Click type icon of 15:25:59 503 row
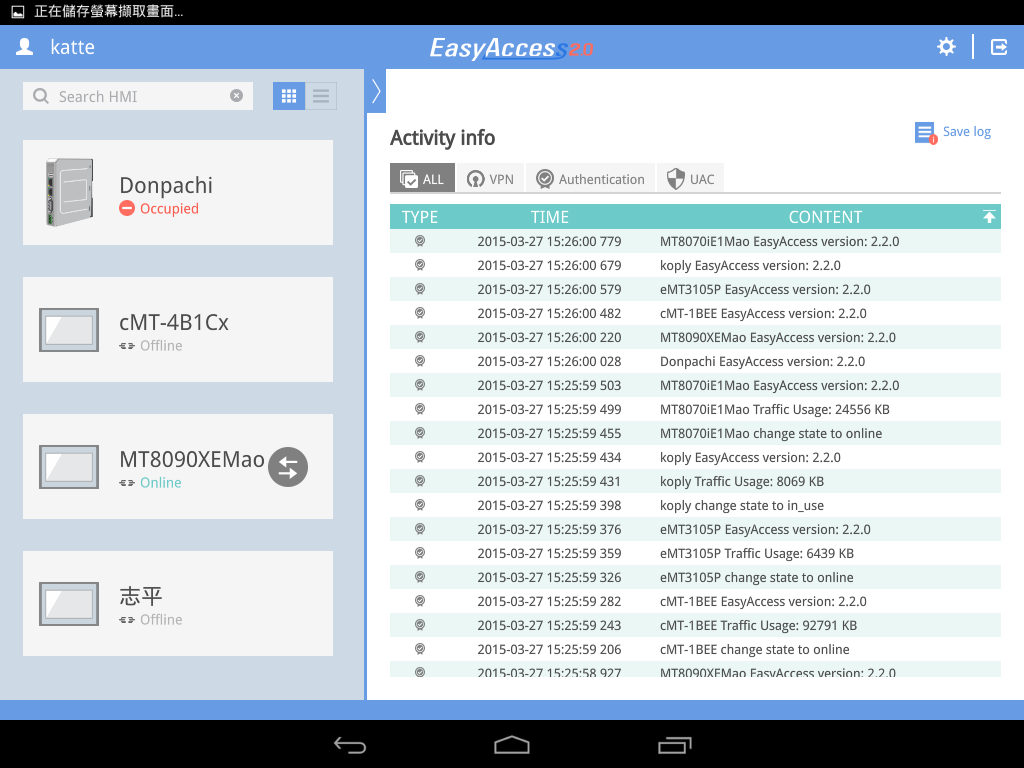 [420, 385]
